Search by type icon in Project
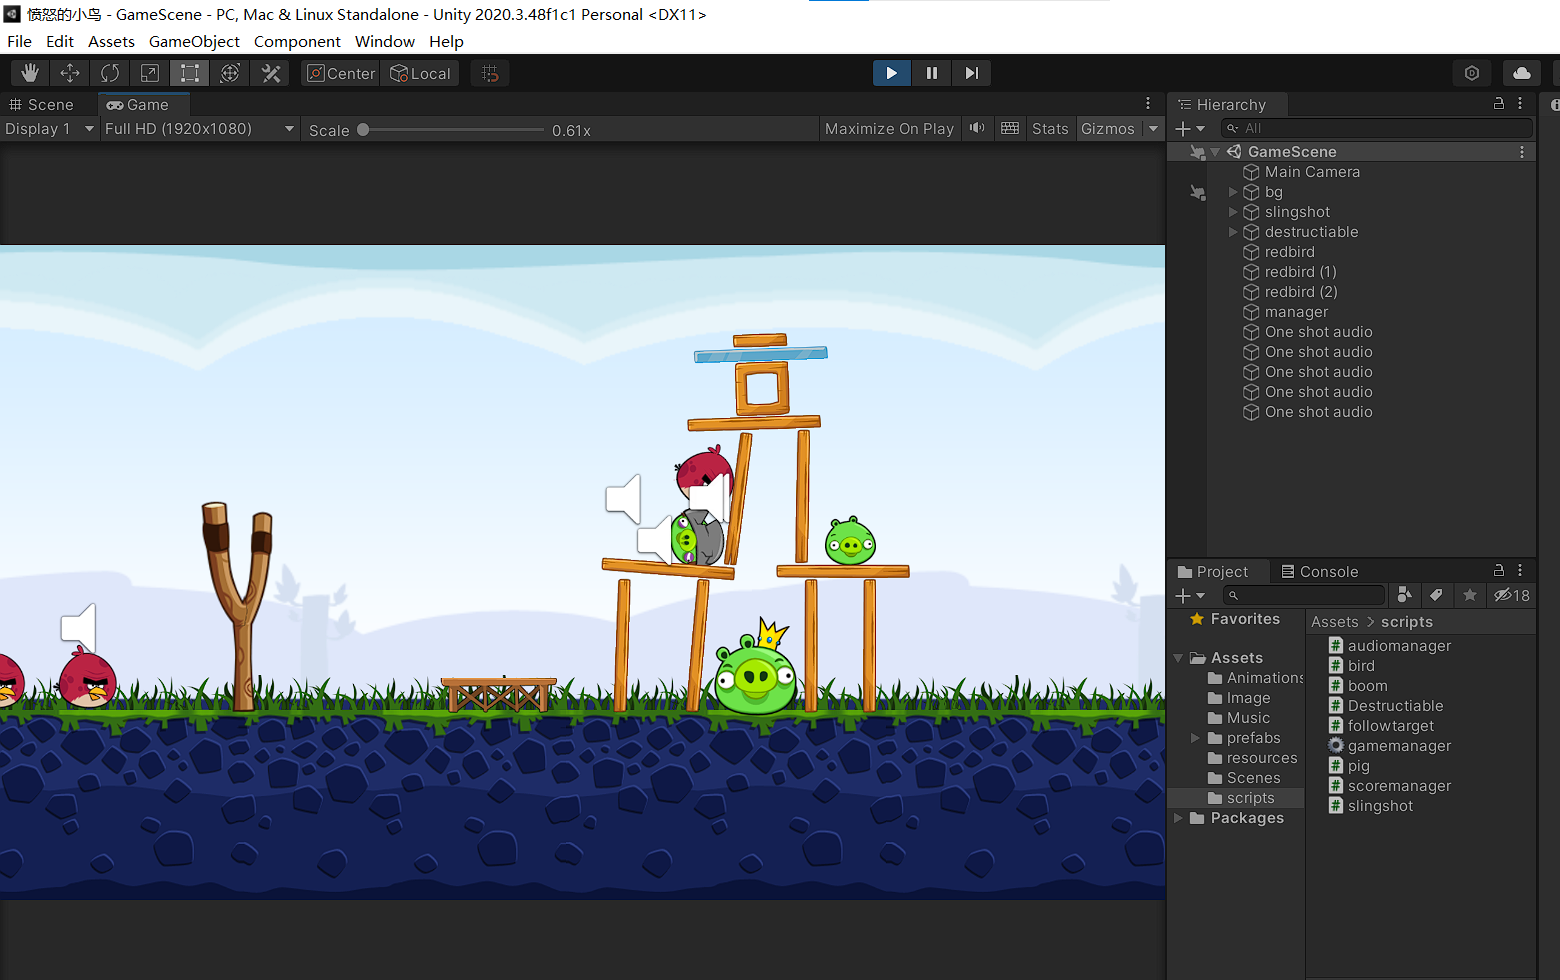 [x=1404, y=595]
